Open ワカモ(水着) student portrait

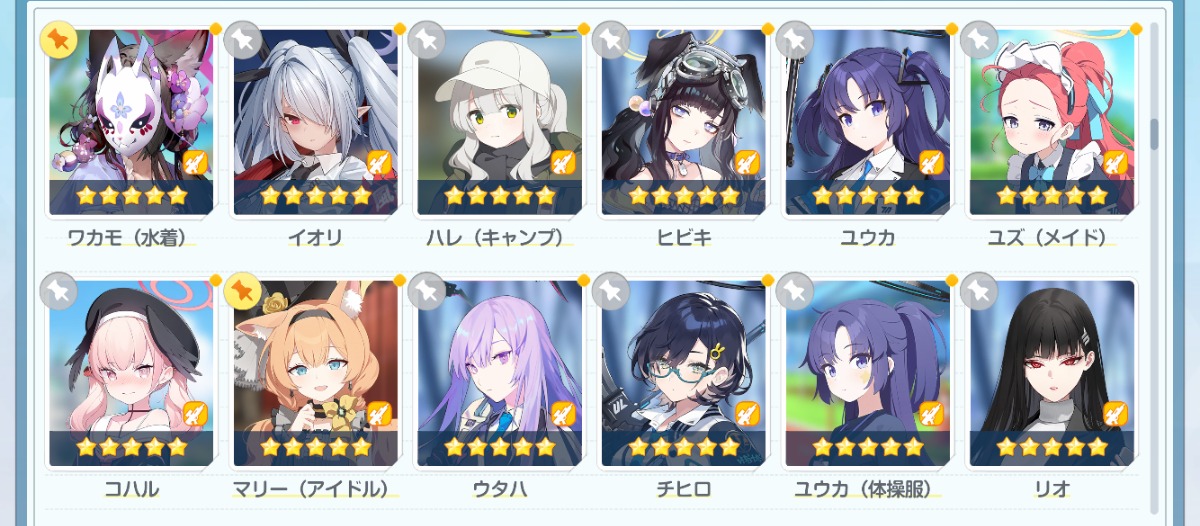[x=131, y=122]
